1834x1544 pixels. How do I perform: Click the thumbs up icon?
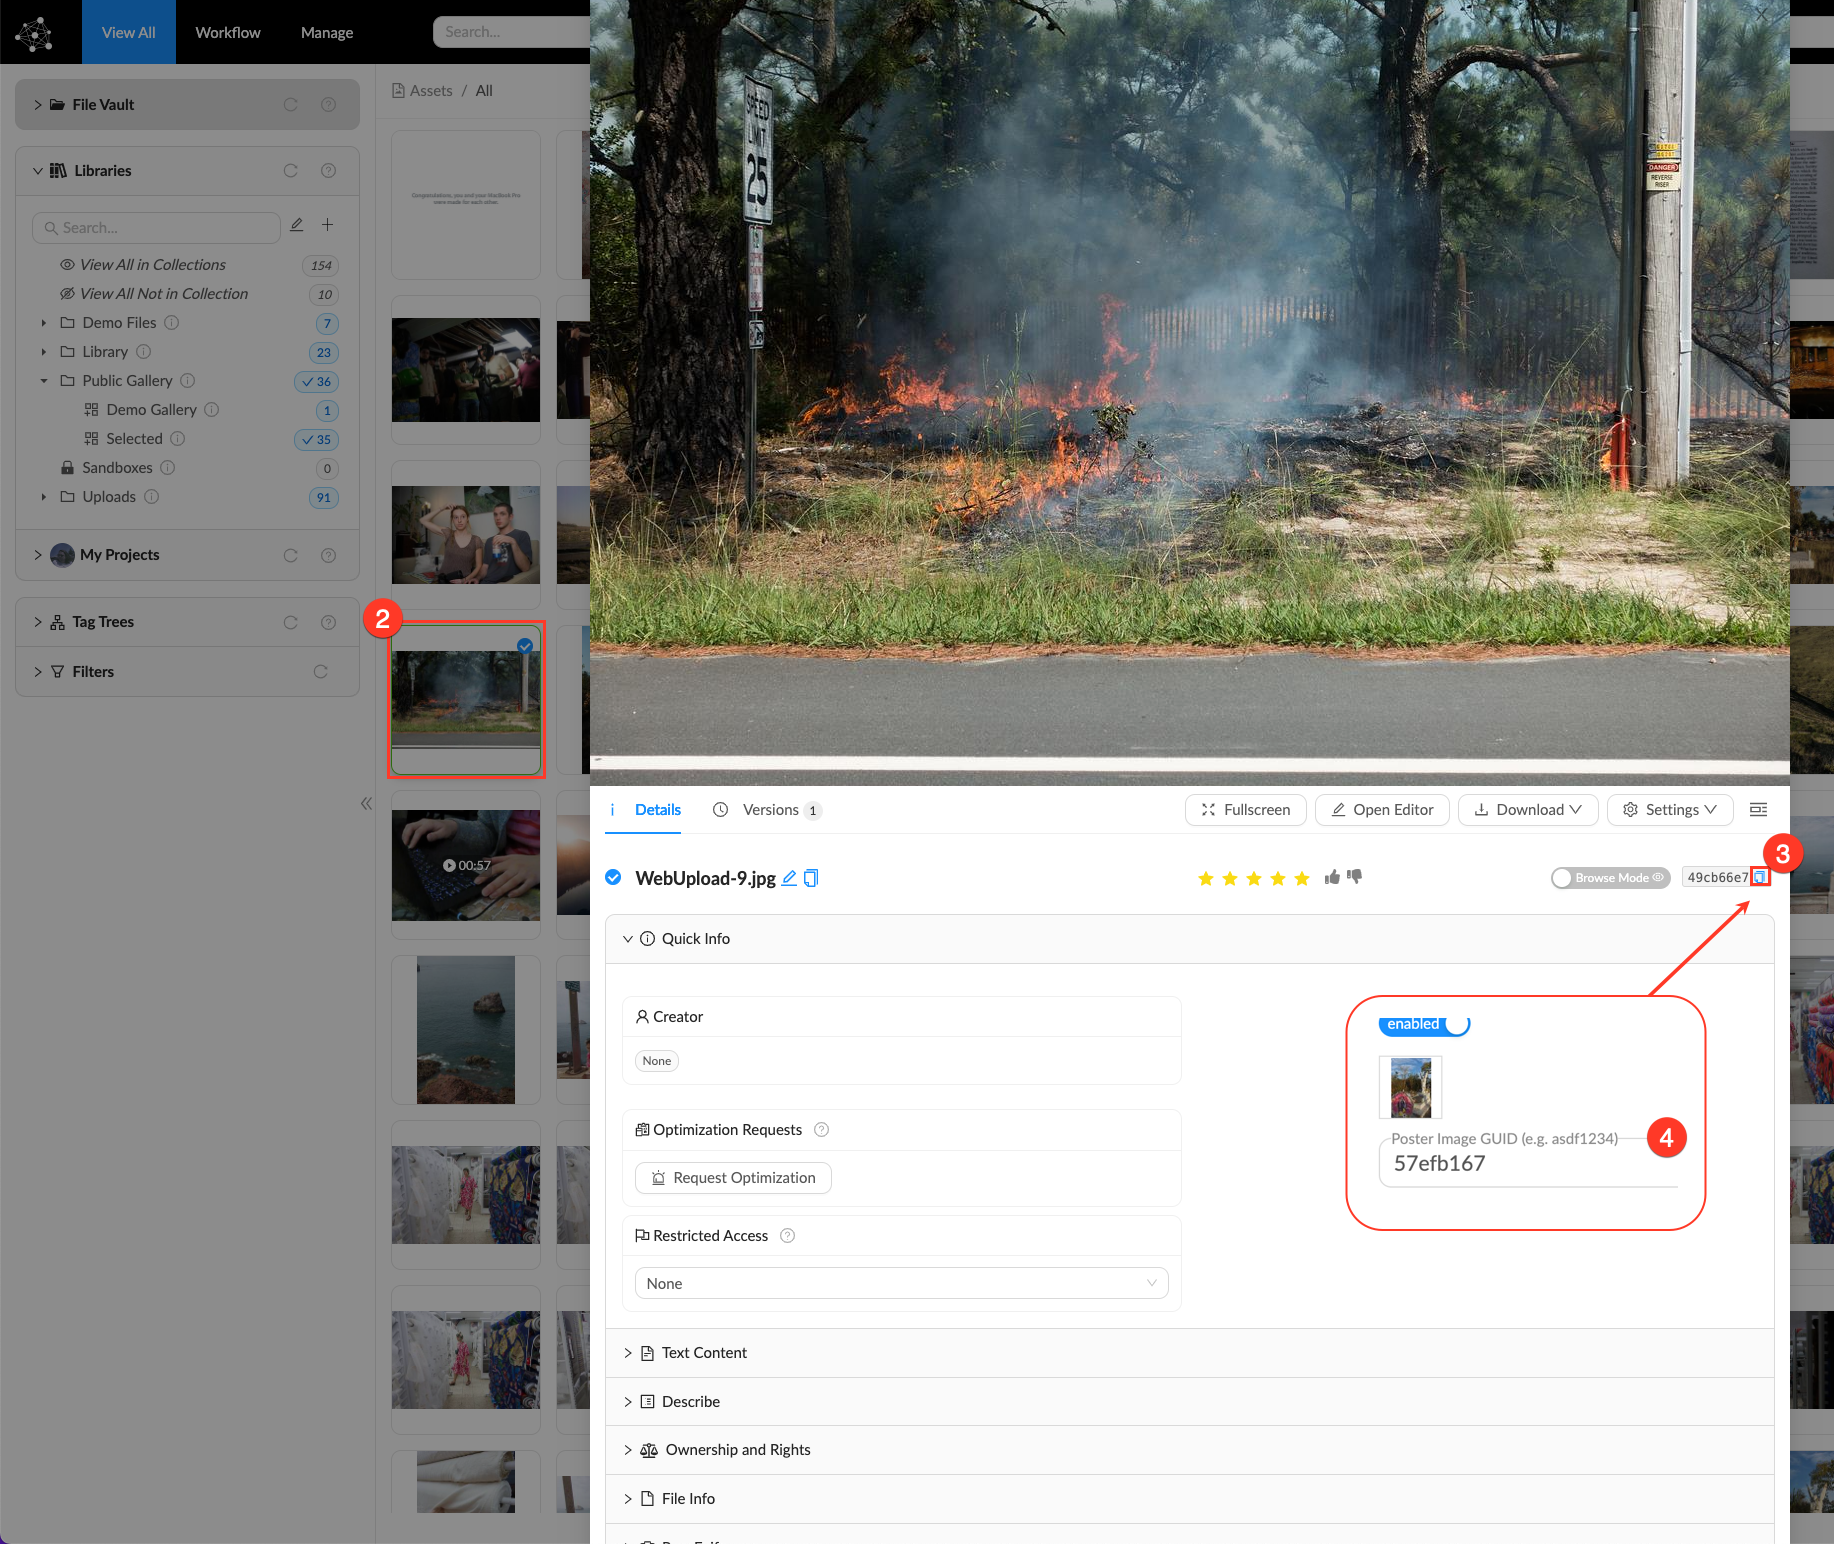coord(1332,877)
